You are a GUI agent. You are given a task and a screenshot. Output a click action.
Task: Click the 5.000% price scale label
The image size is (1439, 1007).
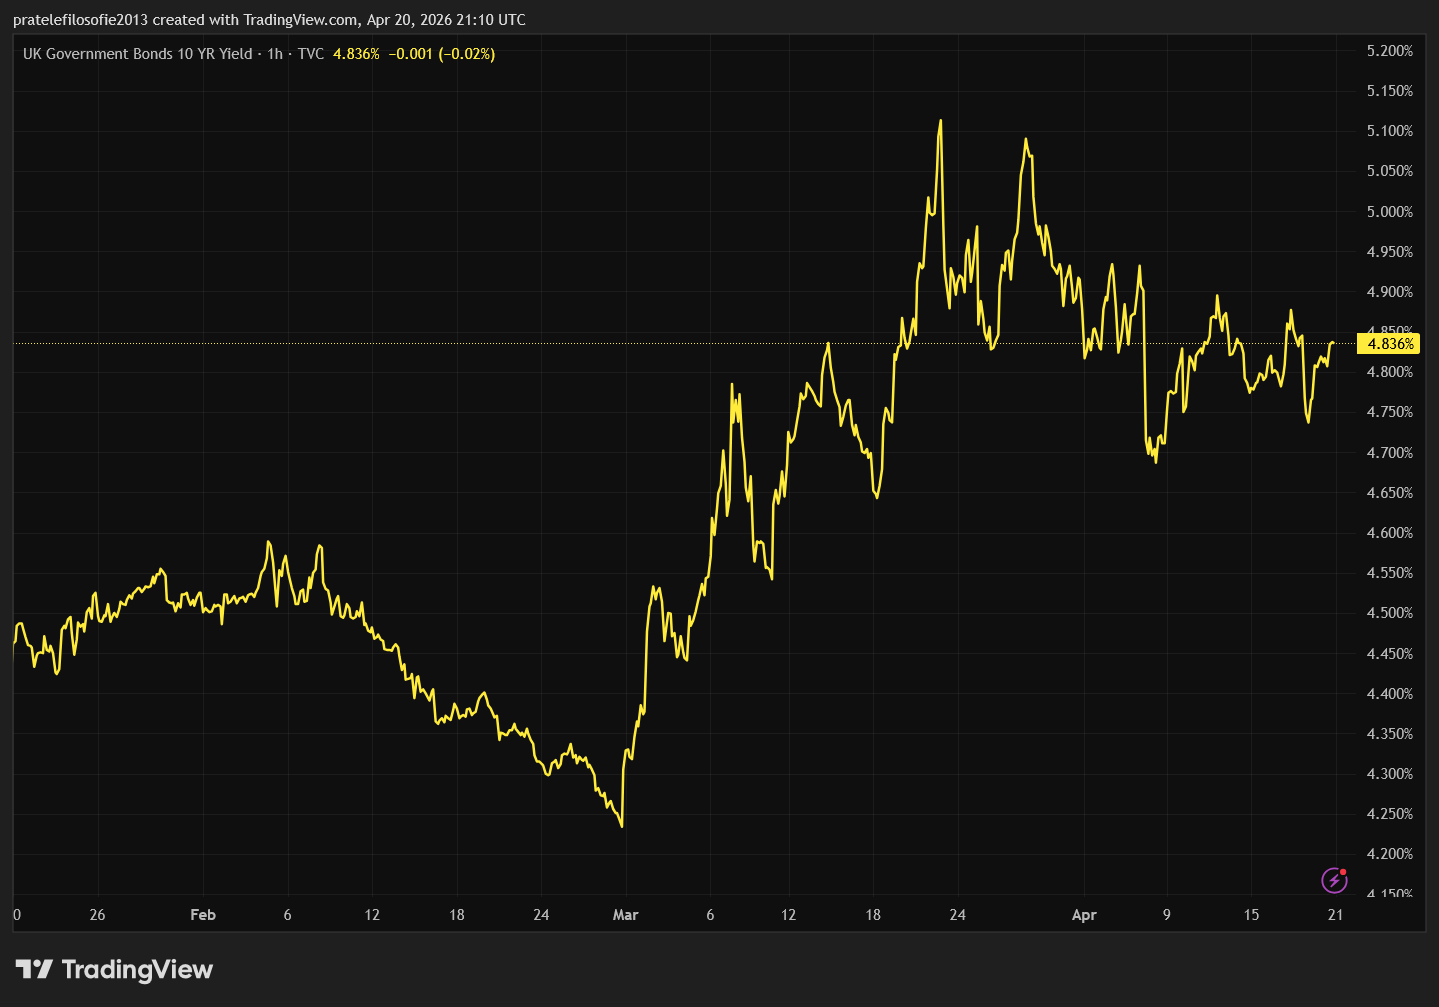[x=1389, y=212]
